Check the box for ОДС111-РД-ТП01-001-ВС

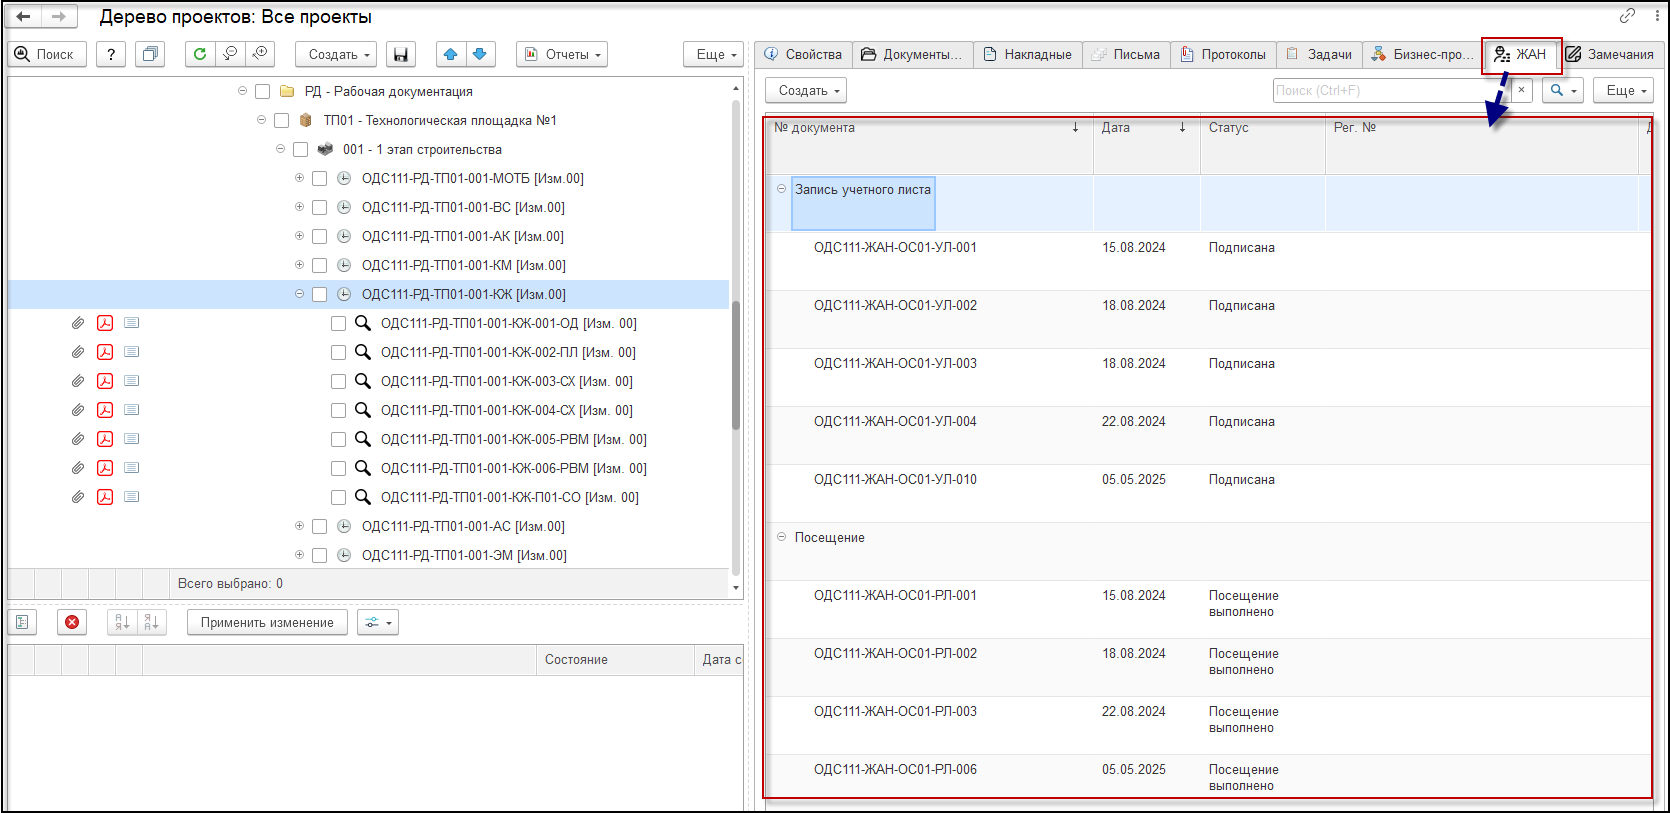[319, 208]
